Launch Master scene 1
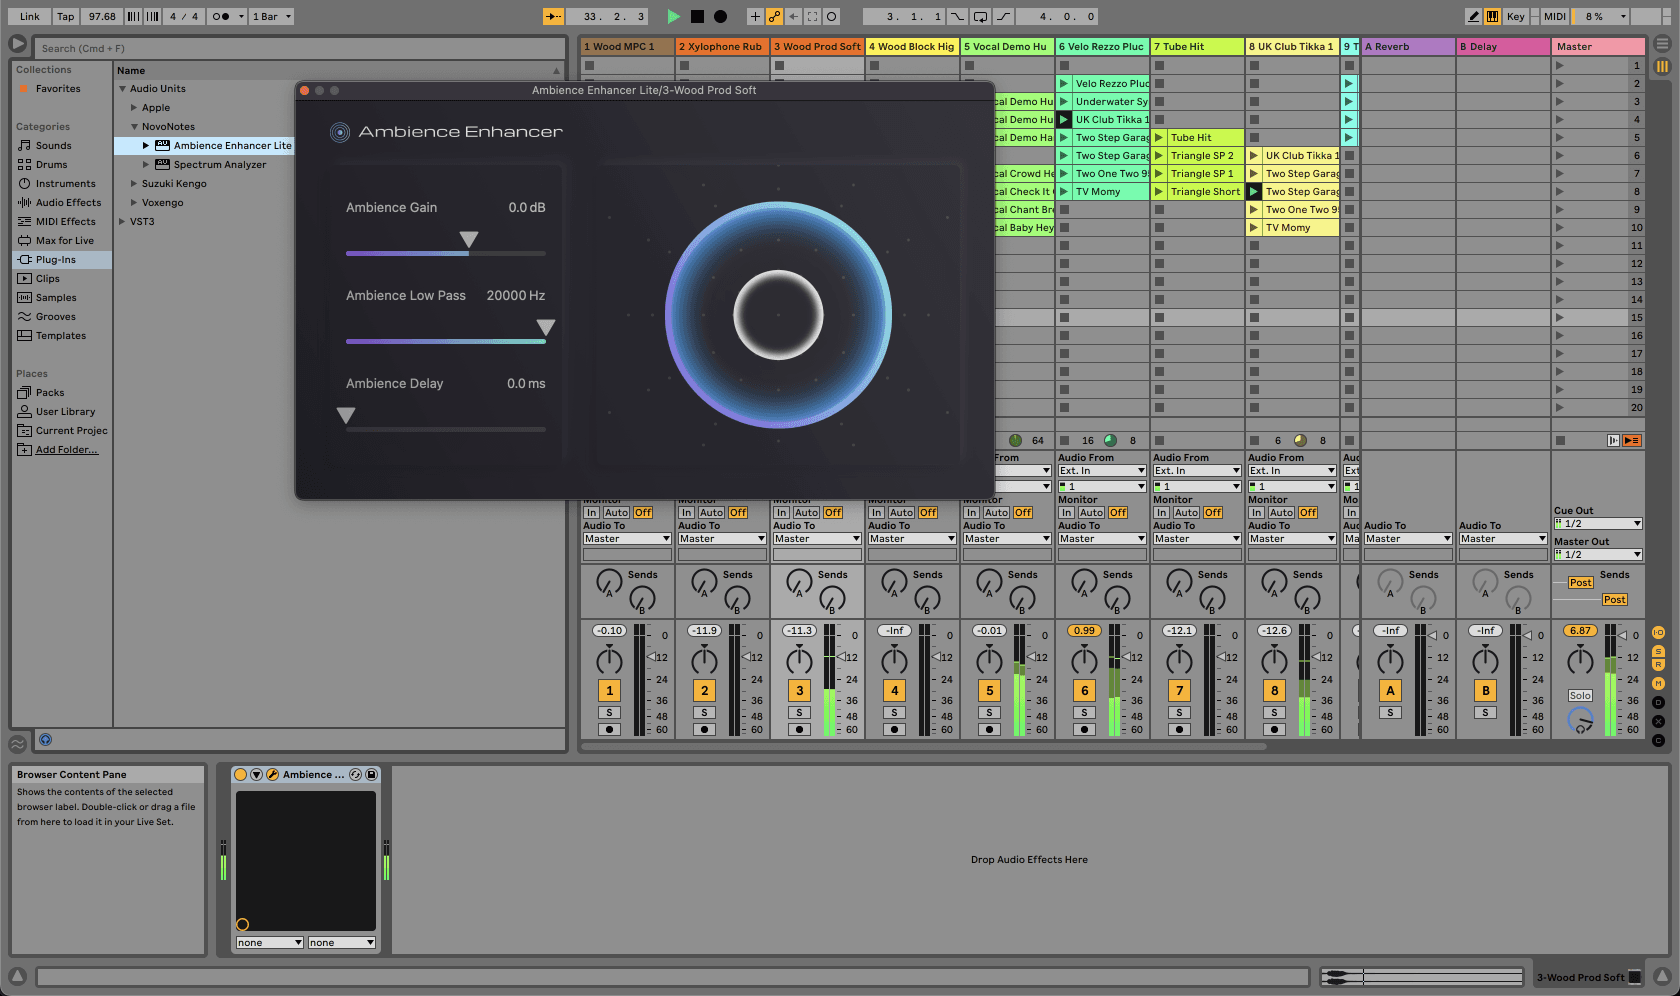The height and width of the screenshot is (996, 1680). coord(1559,66)
